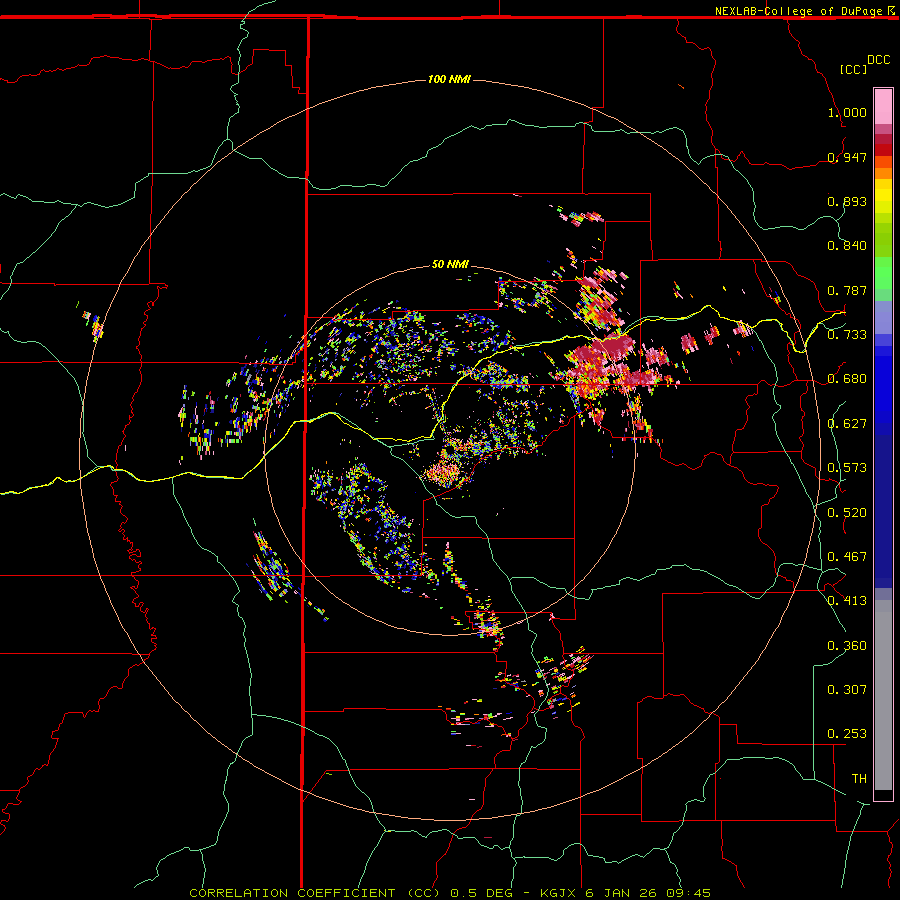Click the TH threshold label on the scale
Image resolution: width=900 pixels, height=900 pixels.
(859, 779)
